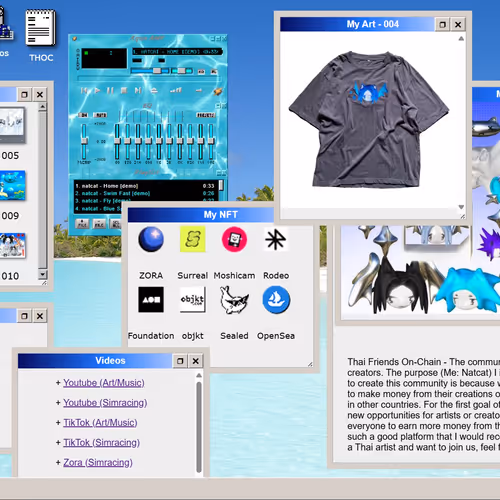500x500 pixels.
Task: Open the OpenSea sailboat icon
Action: [x=276, y=299]
